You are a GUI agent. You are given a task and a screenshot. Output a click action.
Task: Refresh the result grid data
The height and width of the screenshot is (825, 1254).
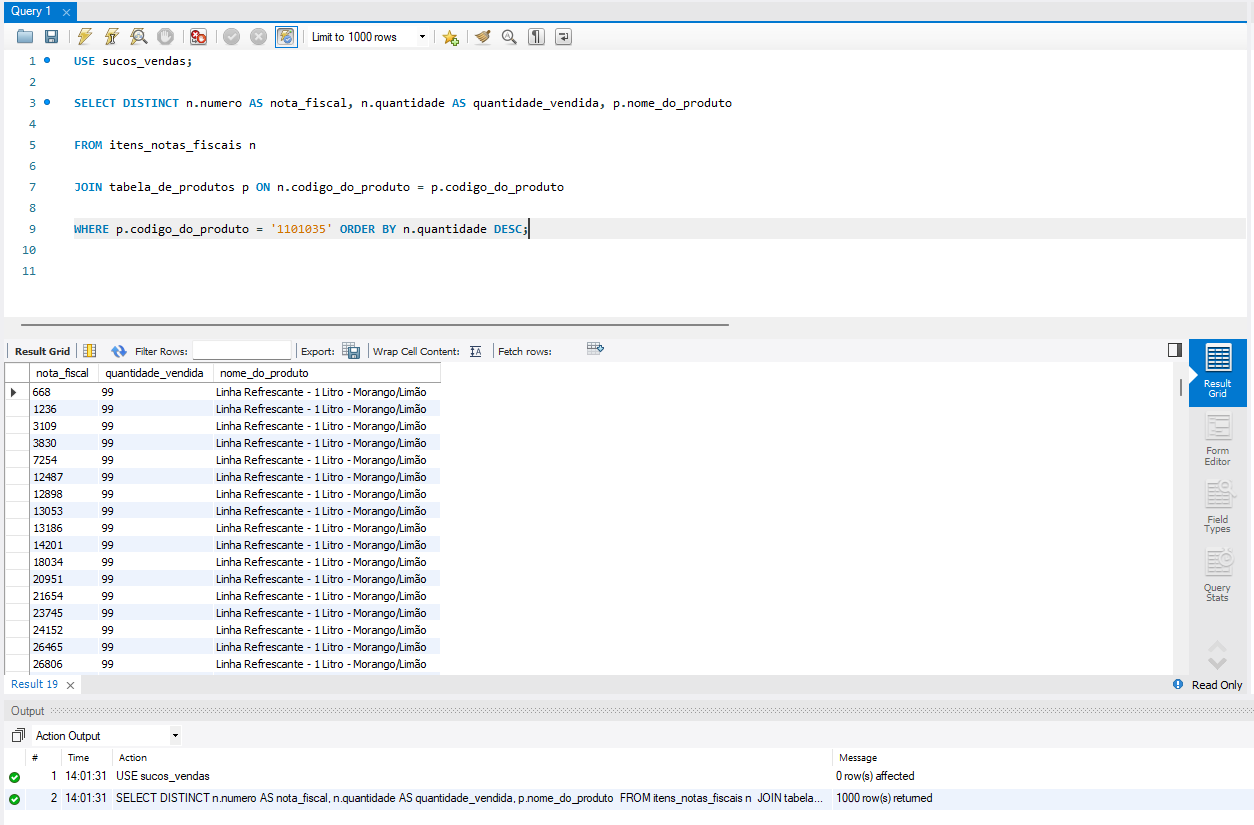coord(119,351)
